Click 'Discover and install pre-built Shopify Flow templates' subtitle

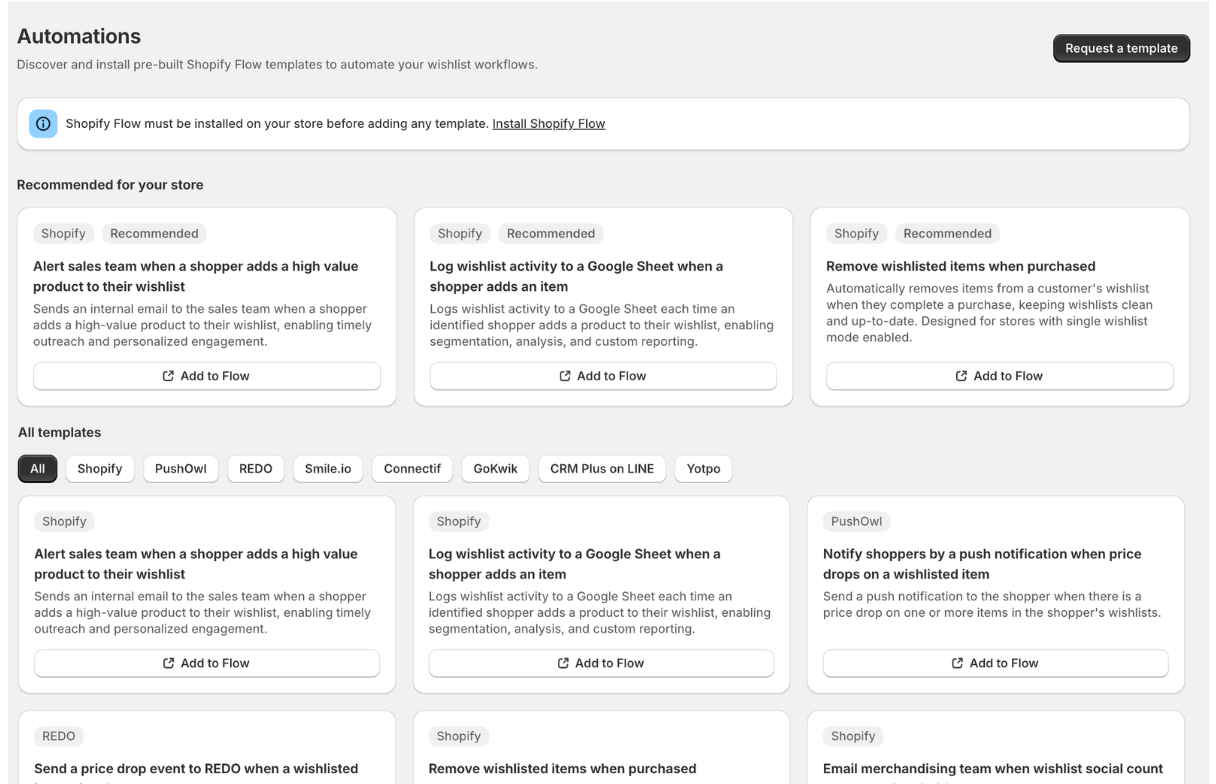277,64
